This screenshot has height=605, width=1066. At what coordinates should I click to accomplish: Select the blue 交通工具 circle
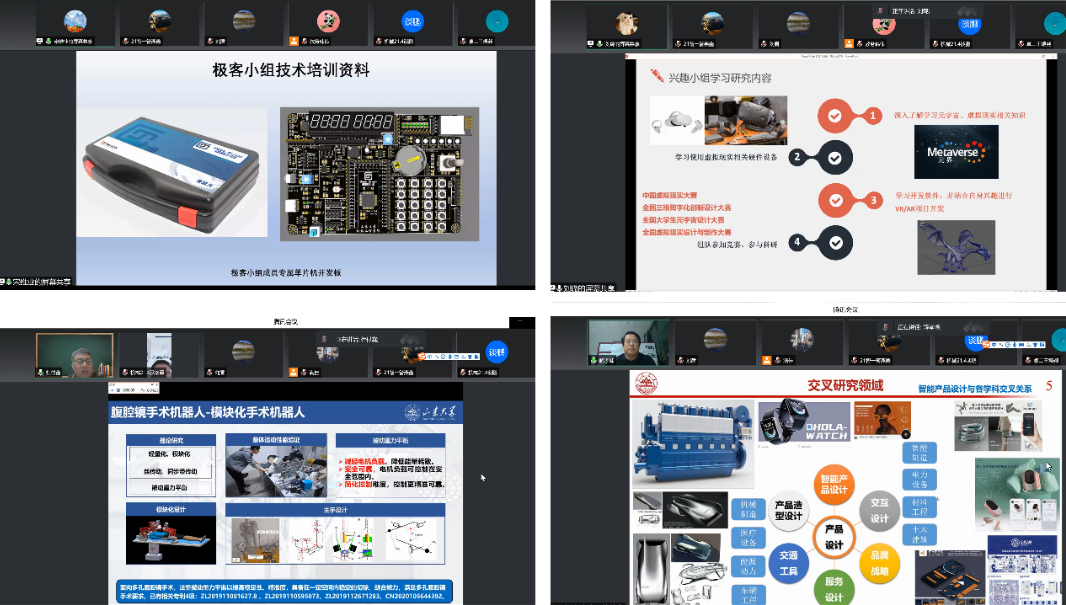(x=787, y=561)
